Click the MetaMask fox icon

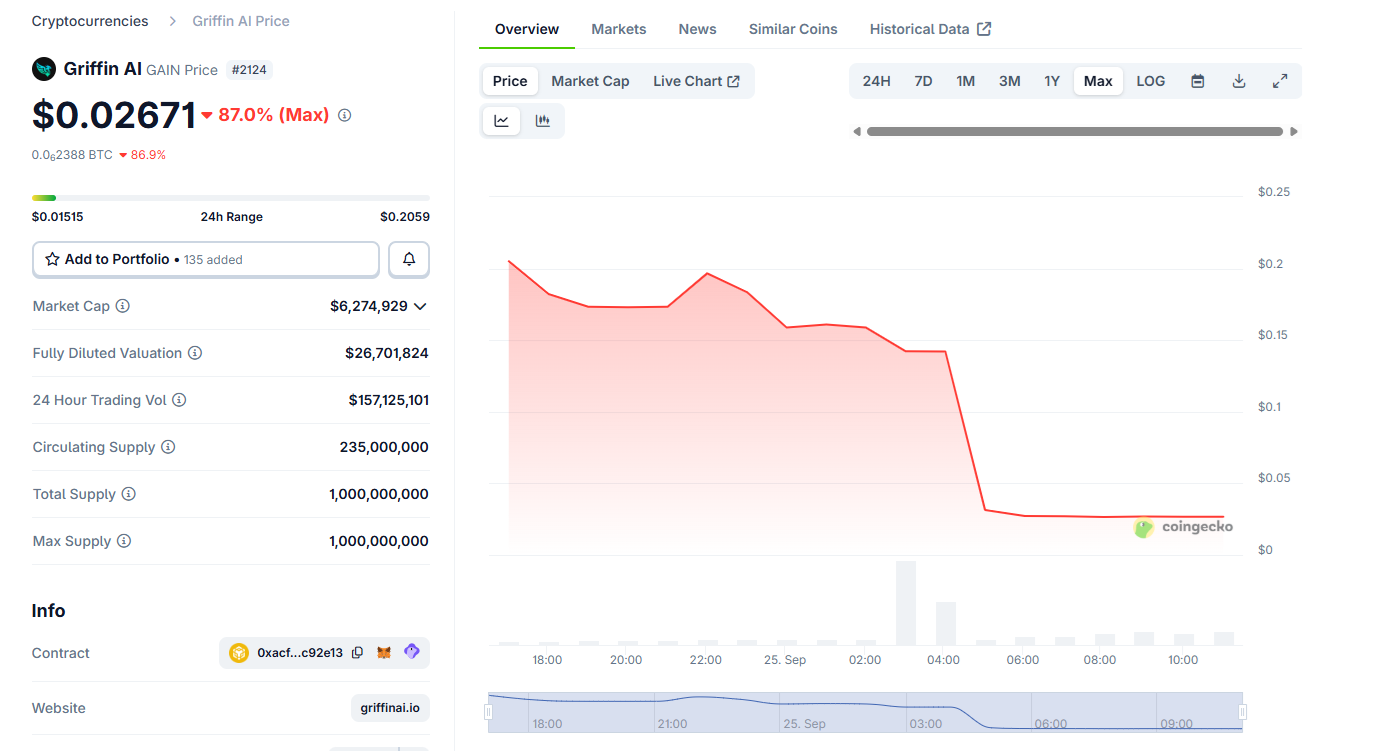click(384, 653)
